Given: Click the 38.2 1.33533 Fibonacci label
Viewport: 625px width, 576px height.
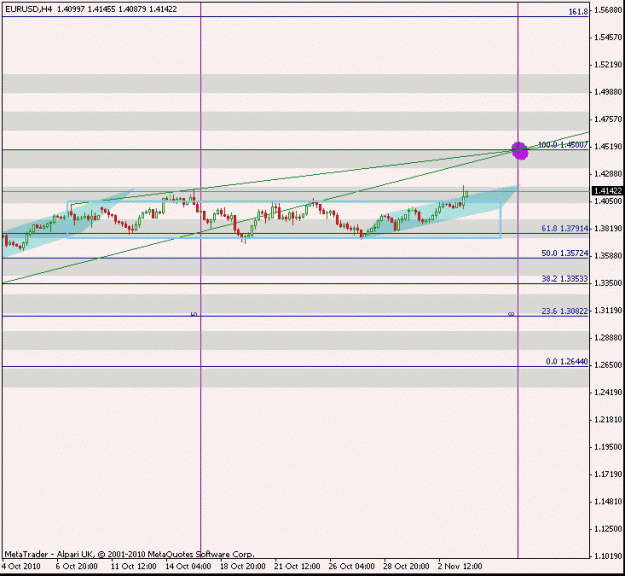Looking at the screenshot, I should [x=564, y=279].
